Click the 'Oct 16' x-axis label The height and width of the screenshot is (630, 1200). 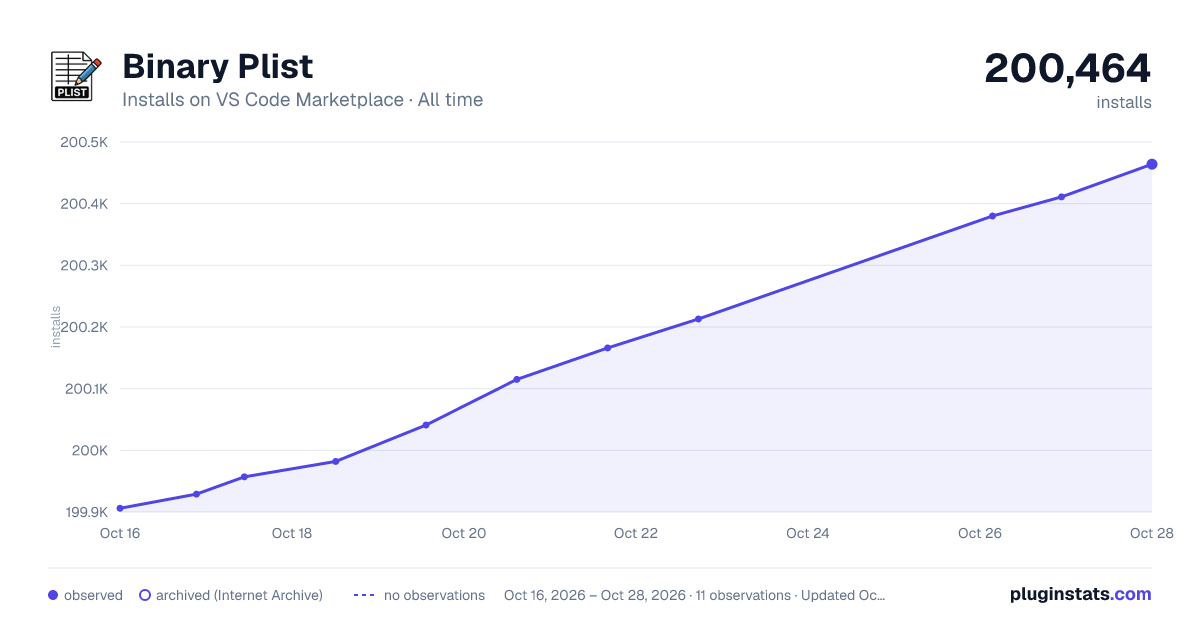tap(120, 533)
